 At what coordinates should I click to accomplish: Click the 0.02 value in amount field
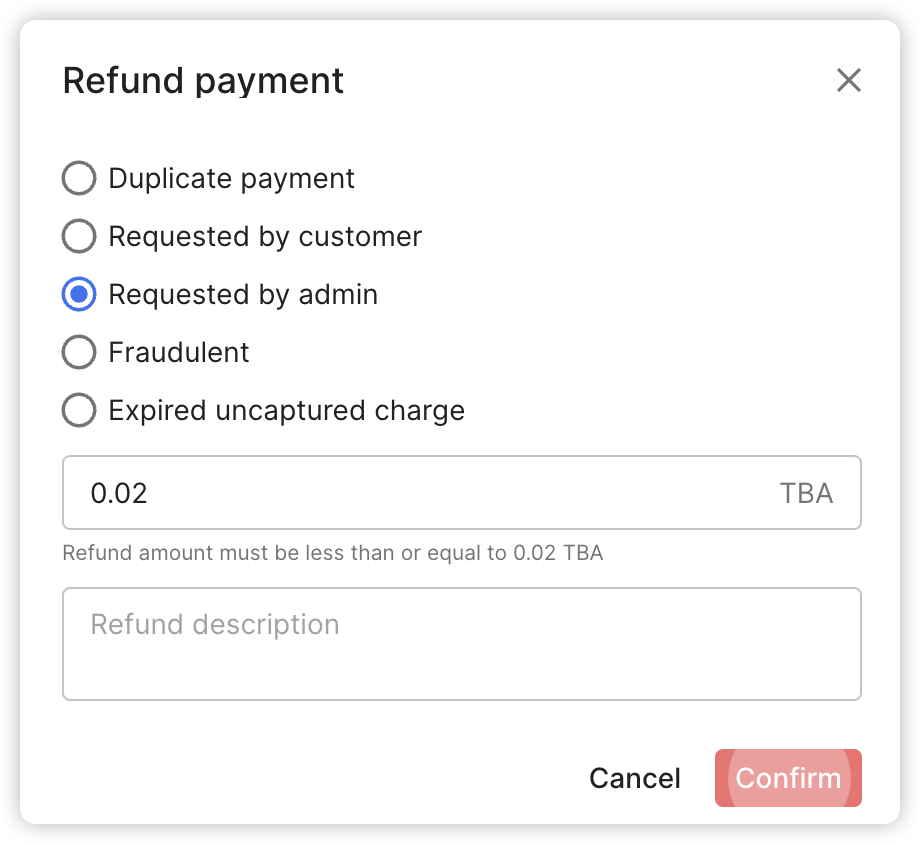pos(119,493)
